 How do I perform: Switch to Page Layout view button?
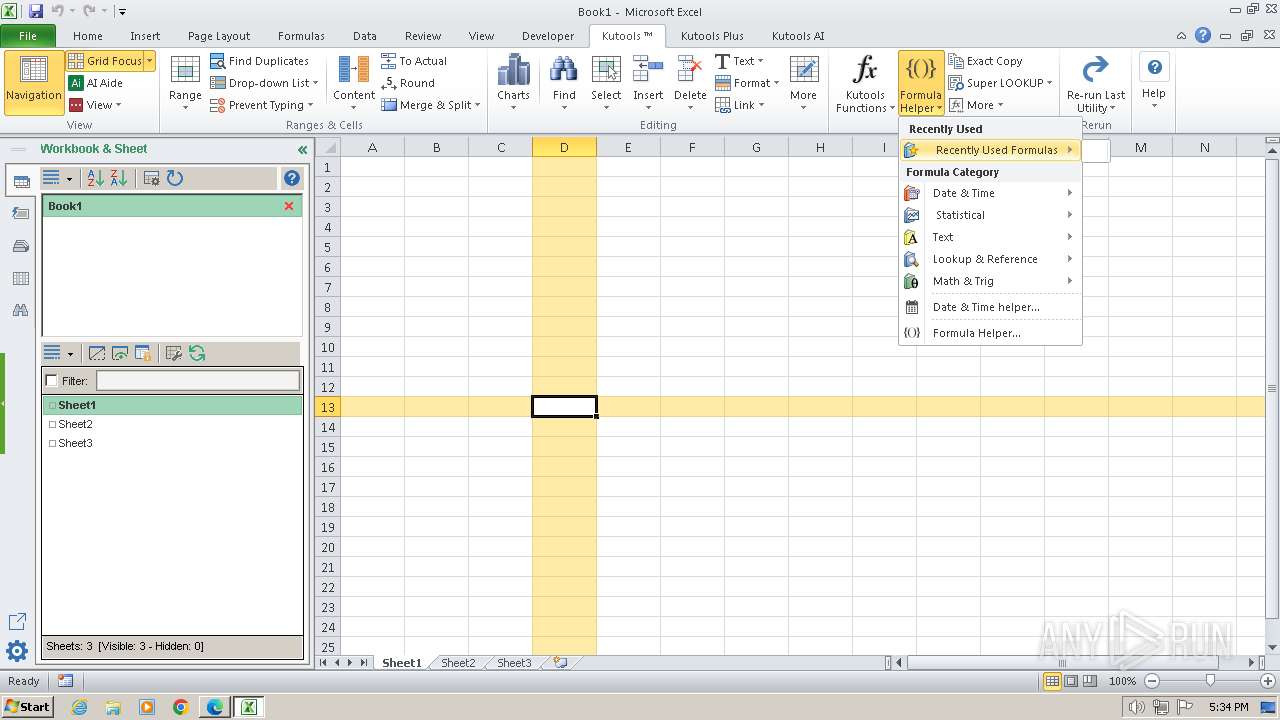click(1071, 681)
